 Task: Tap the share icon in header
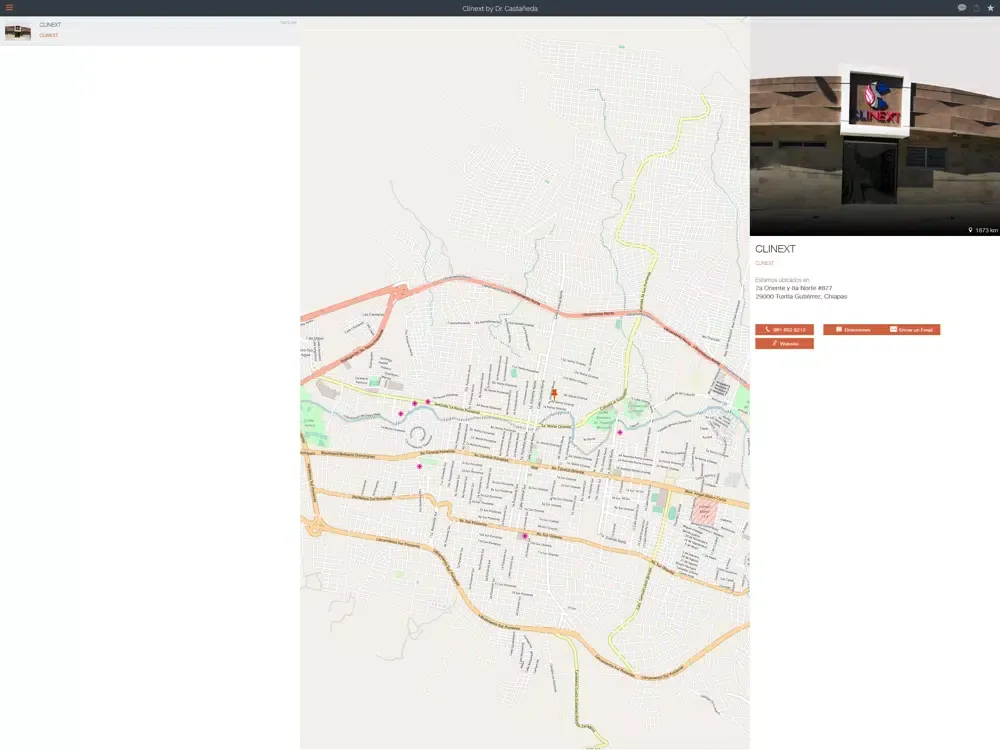click(976, 8)
